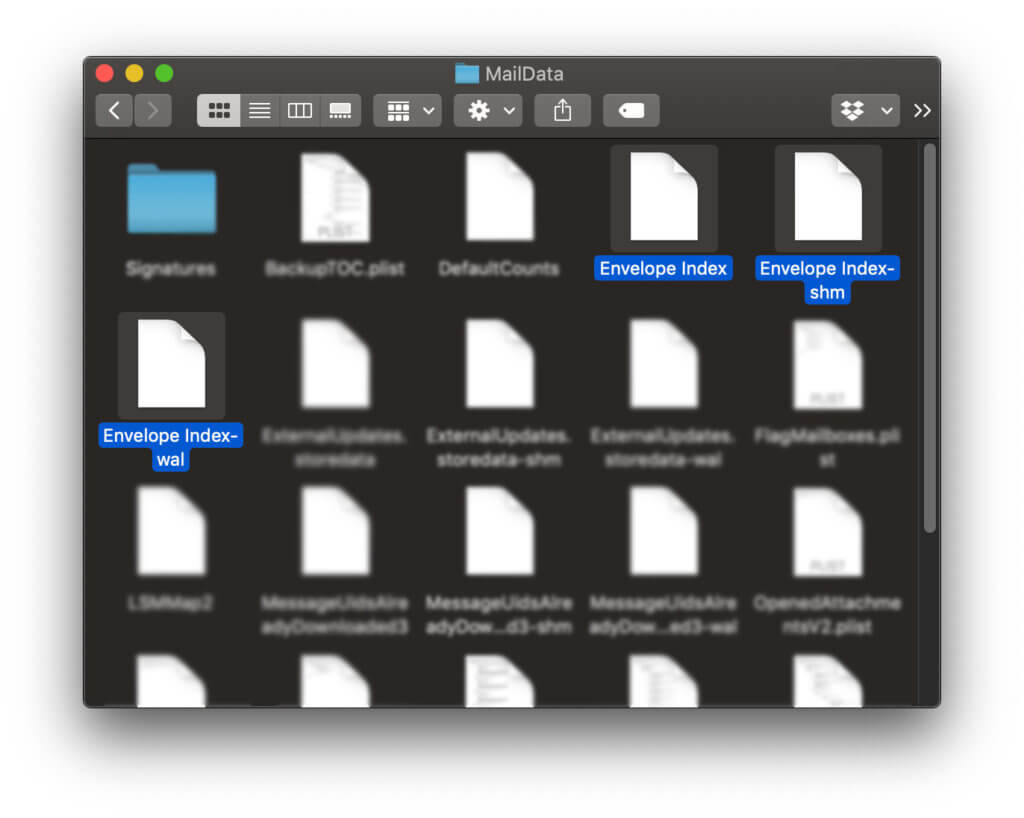Go forward with the right chevron button
This screenshot has height=818, width=1024.
tap(153, 110)
